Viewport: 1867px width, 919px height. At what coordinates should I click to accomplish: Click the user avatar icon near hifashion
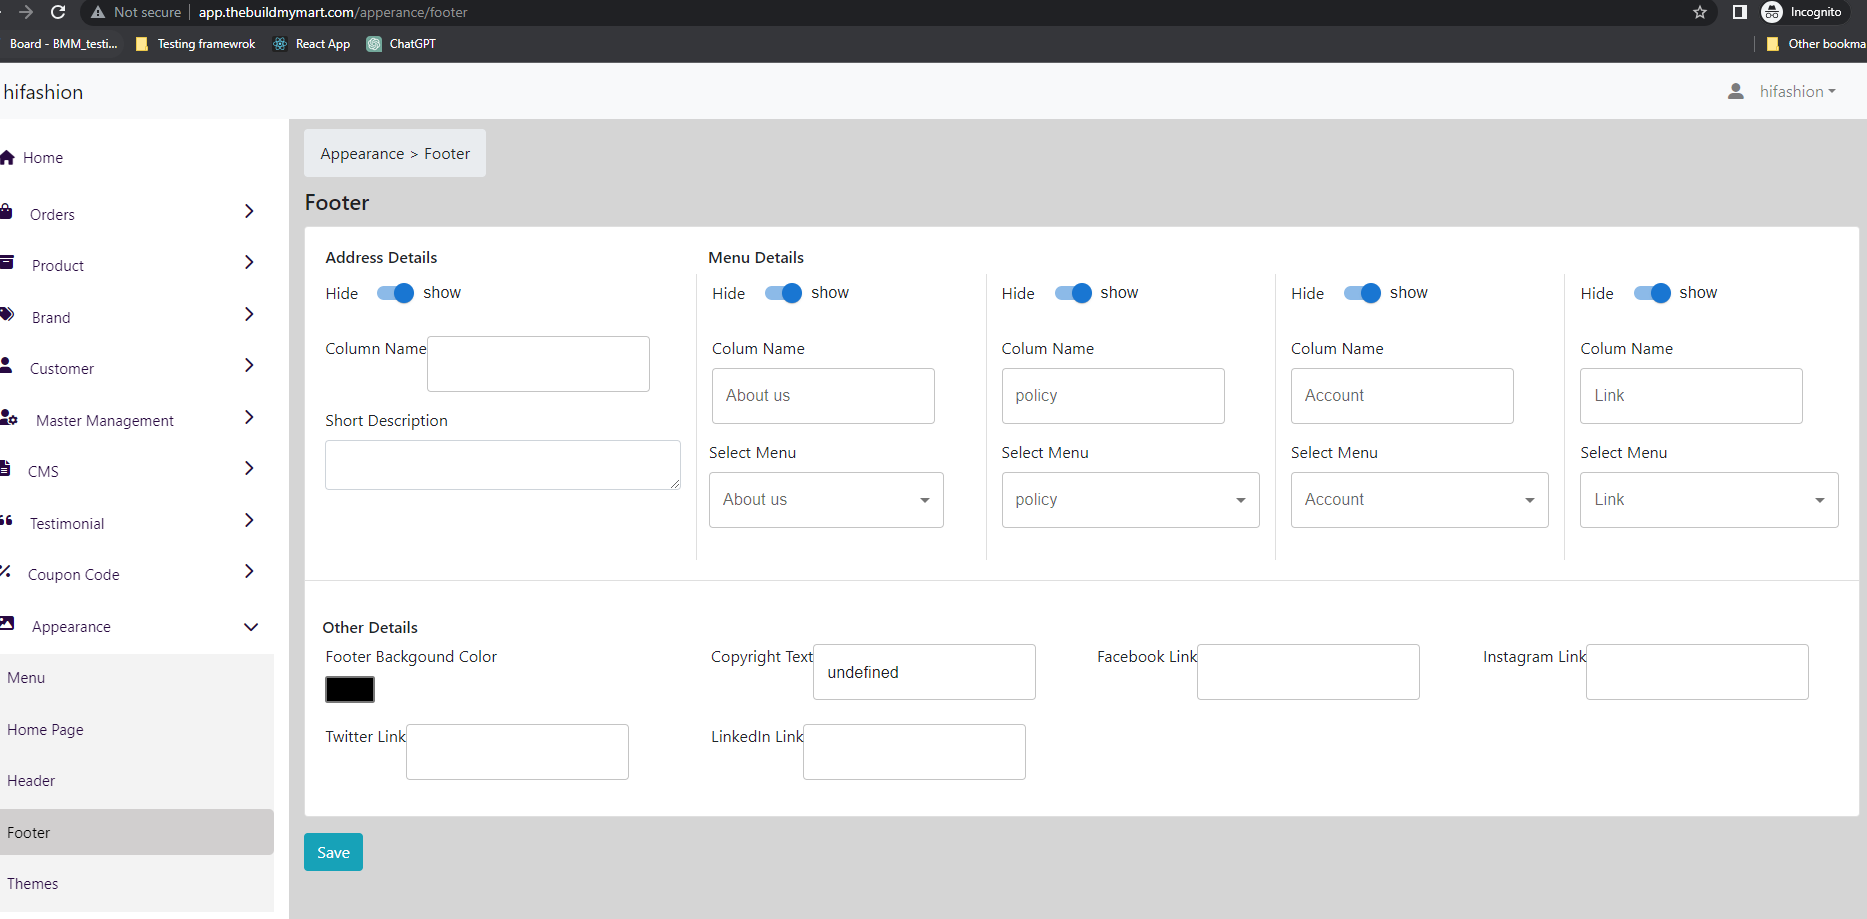[x=1736, y=91]
